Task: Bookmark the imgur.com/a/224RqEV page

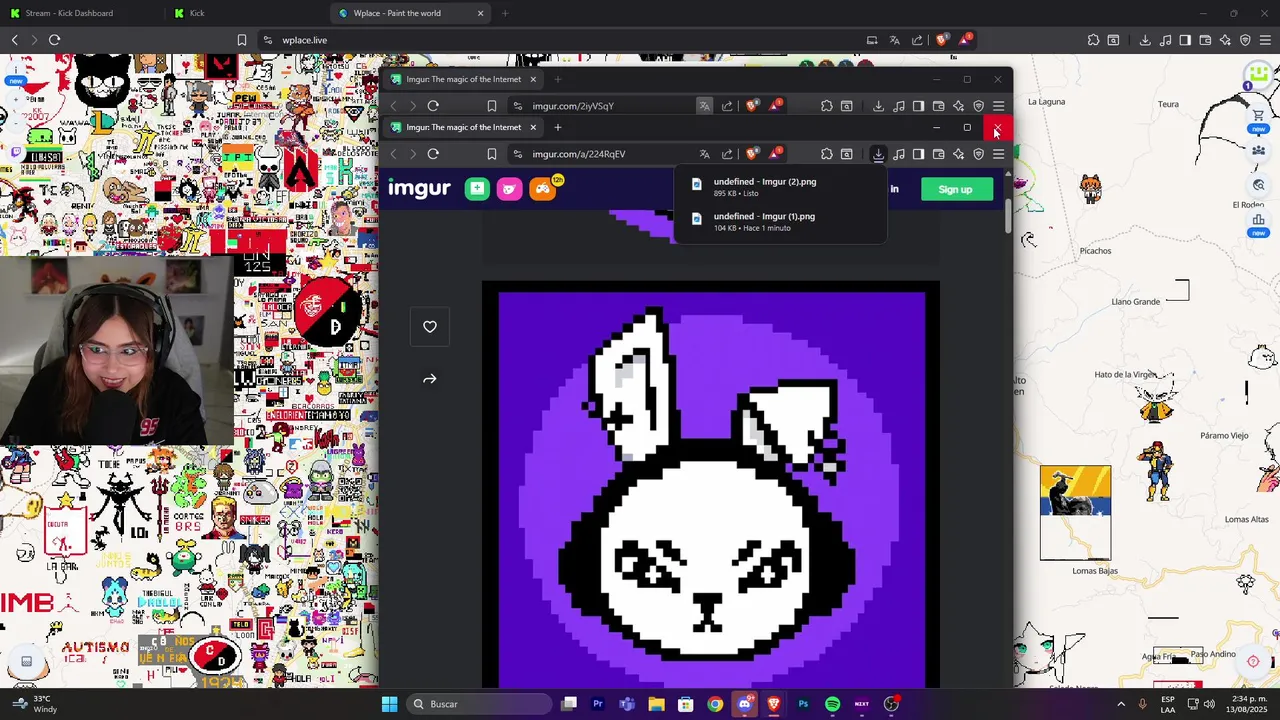Action: (492, 154)
